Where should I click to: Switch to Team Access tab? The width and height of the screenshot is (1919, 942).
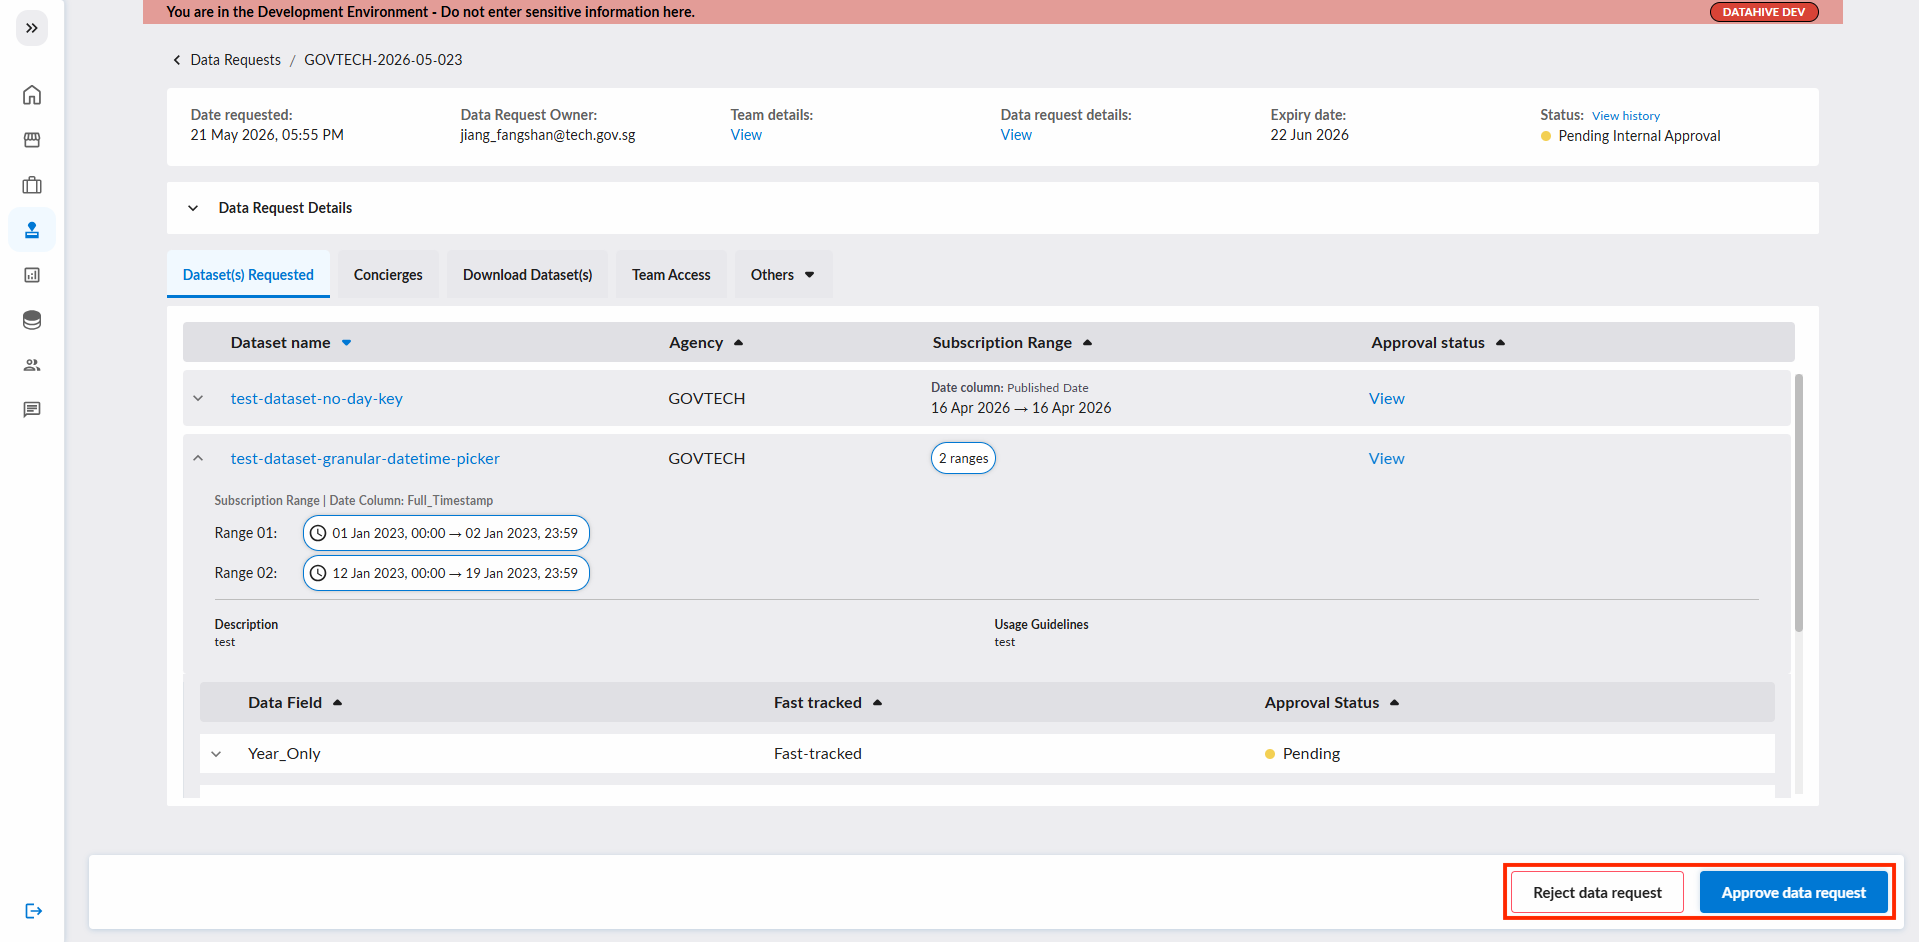click(671, 274)
